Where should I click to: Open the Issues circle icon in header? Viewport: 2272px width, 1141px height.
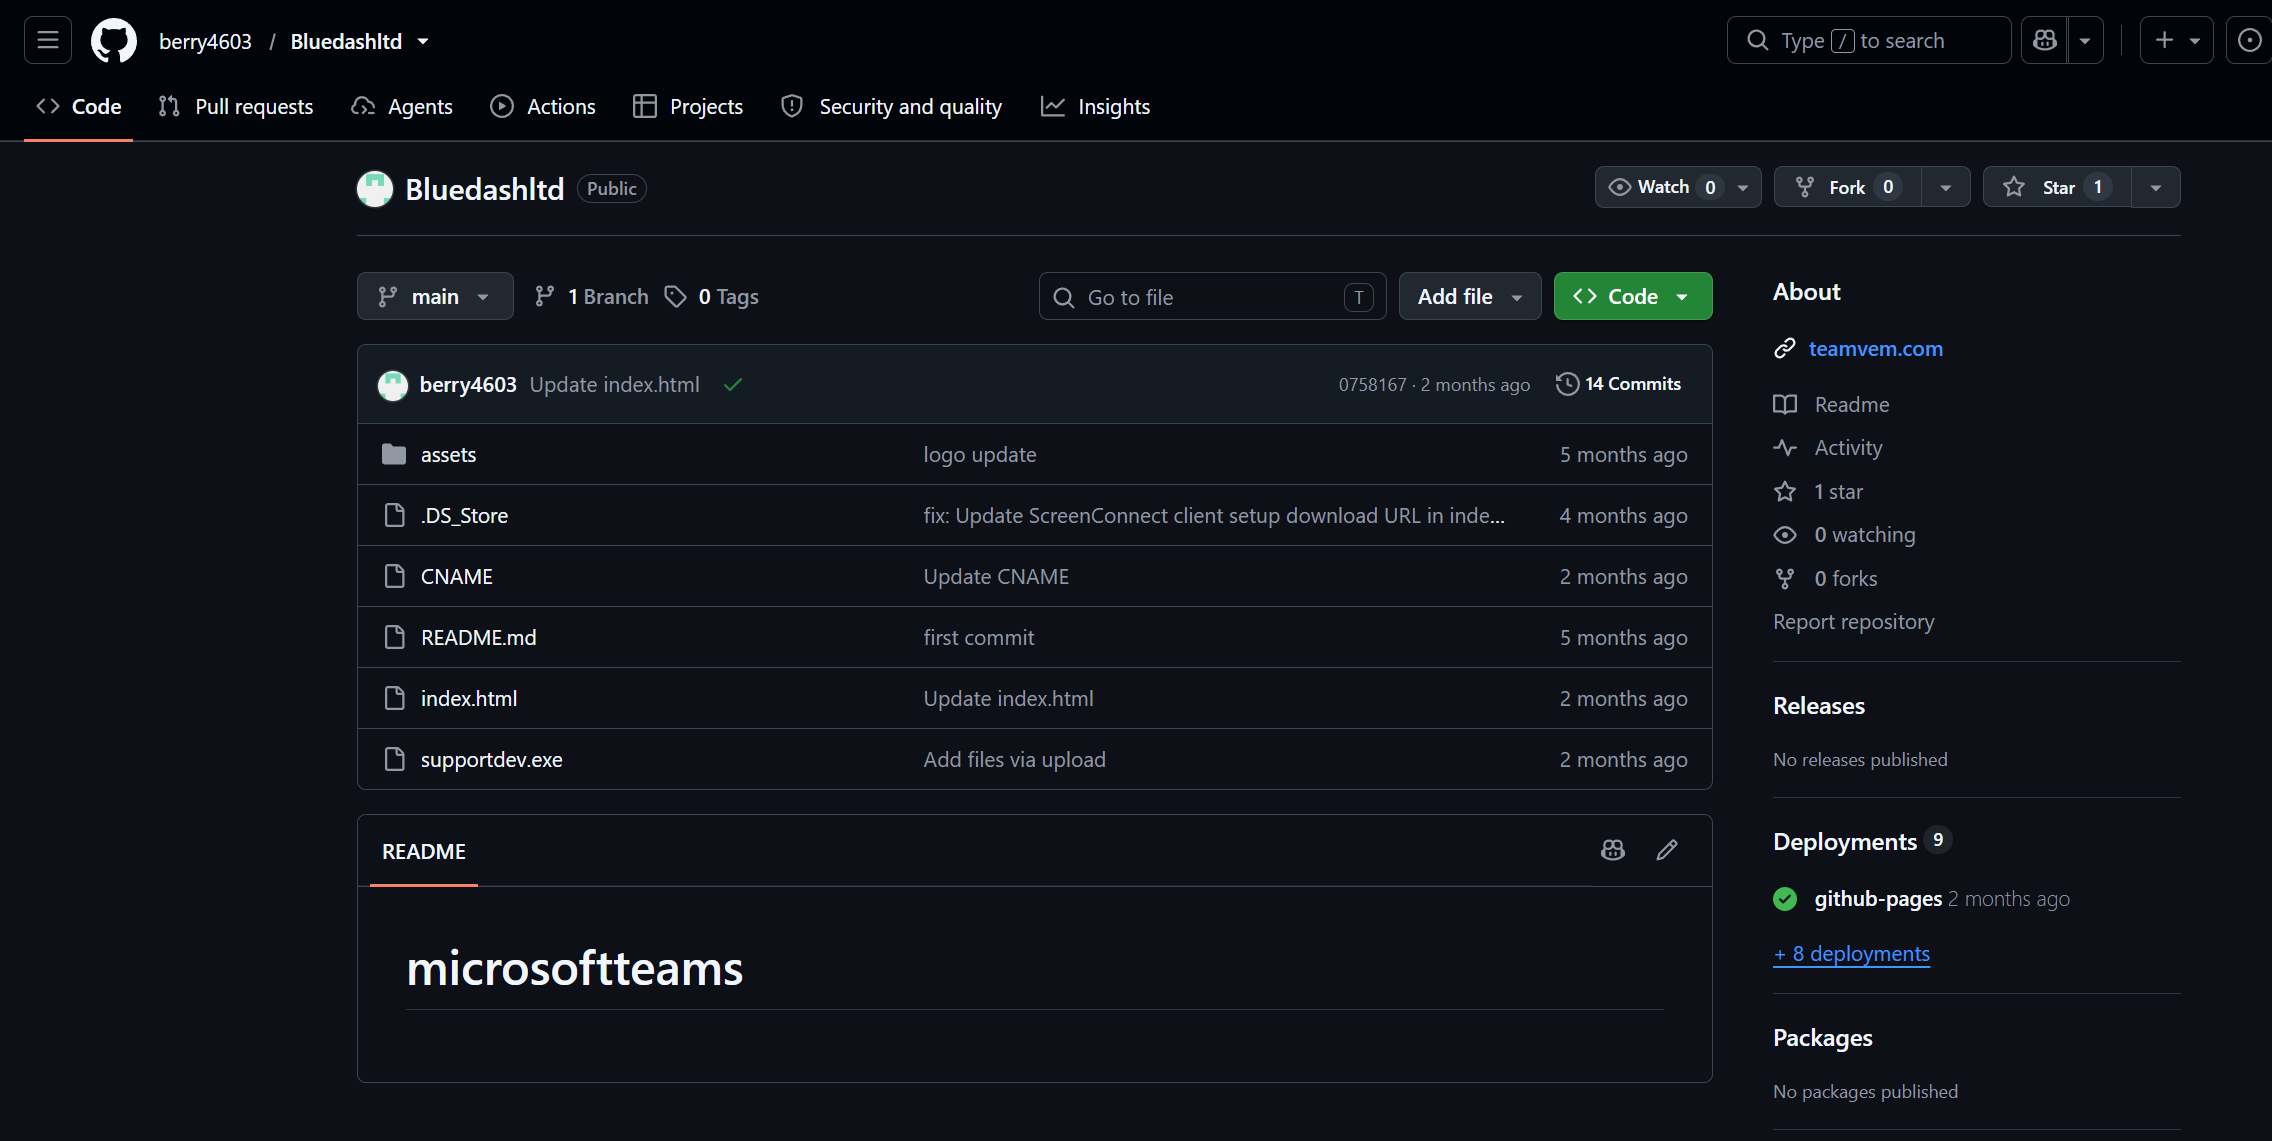2249,41
